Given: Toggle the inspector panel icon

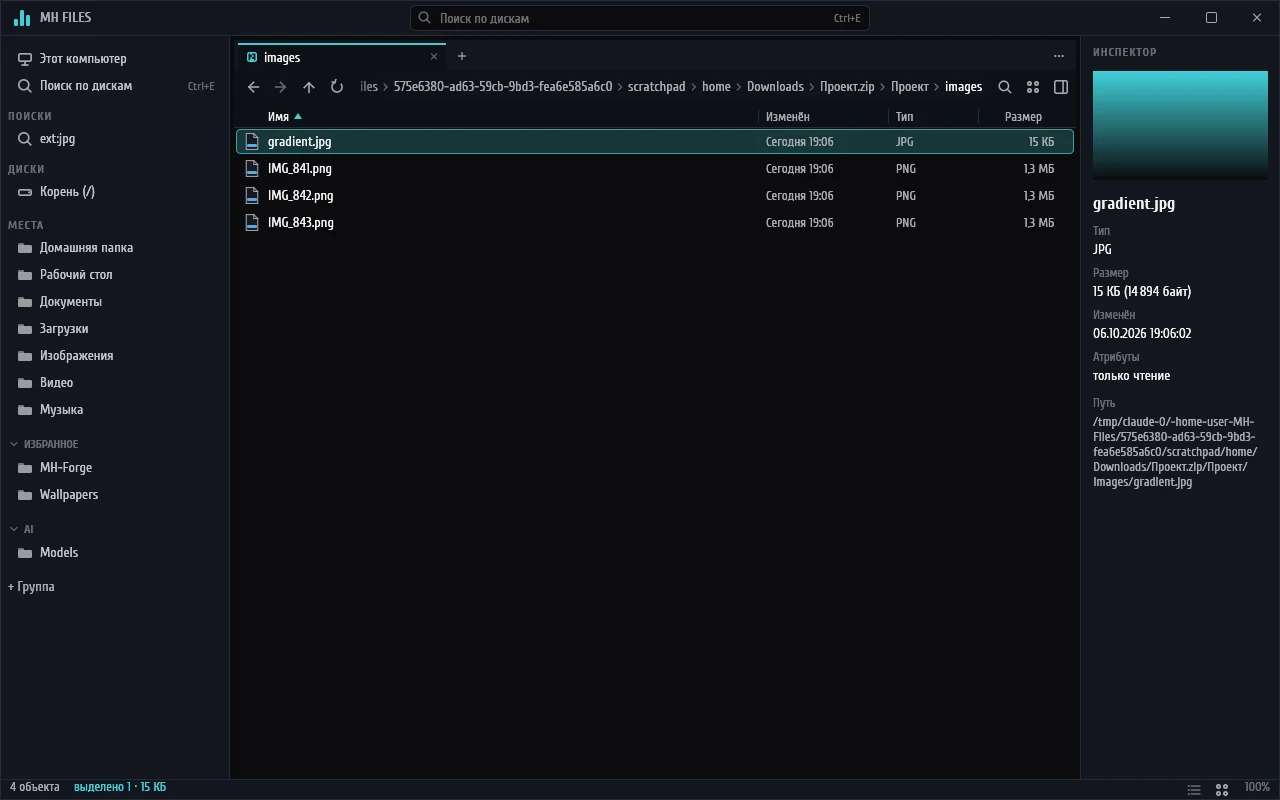Looking at the screenshot, I should pos(1061,87).
